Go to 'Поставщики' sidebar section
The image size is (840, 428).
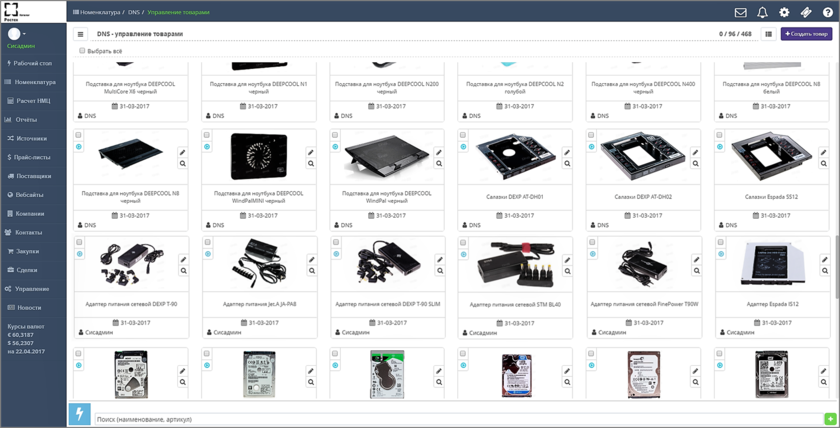33,176
